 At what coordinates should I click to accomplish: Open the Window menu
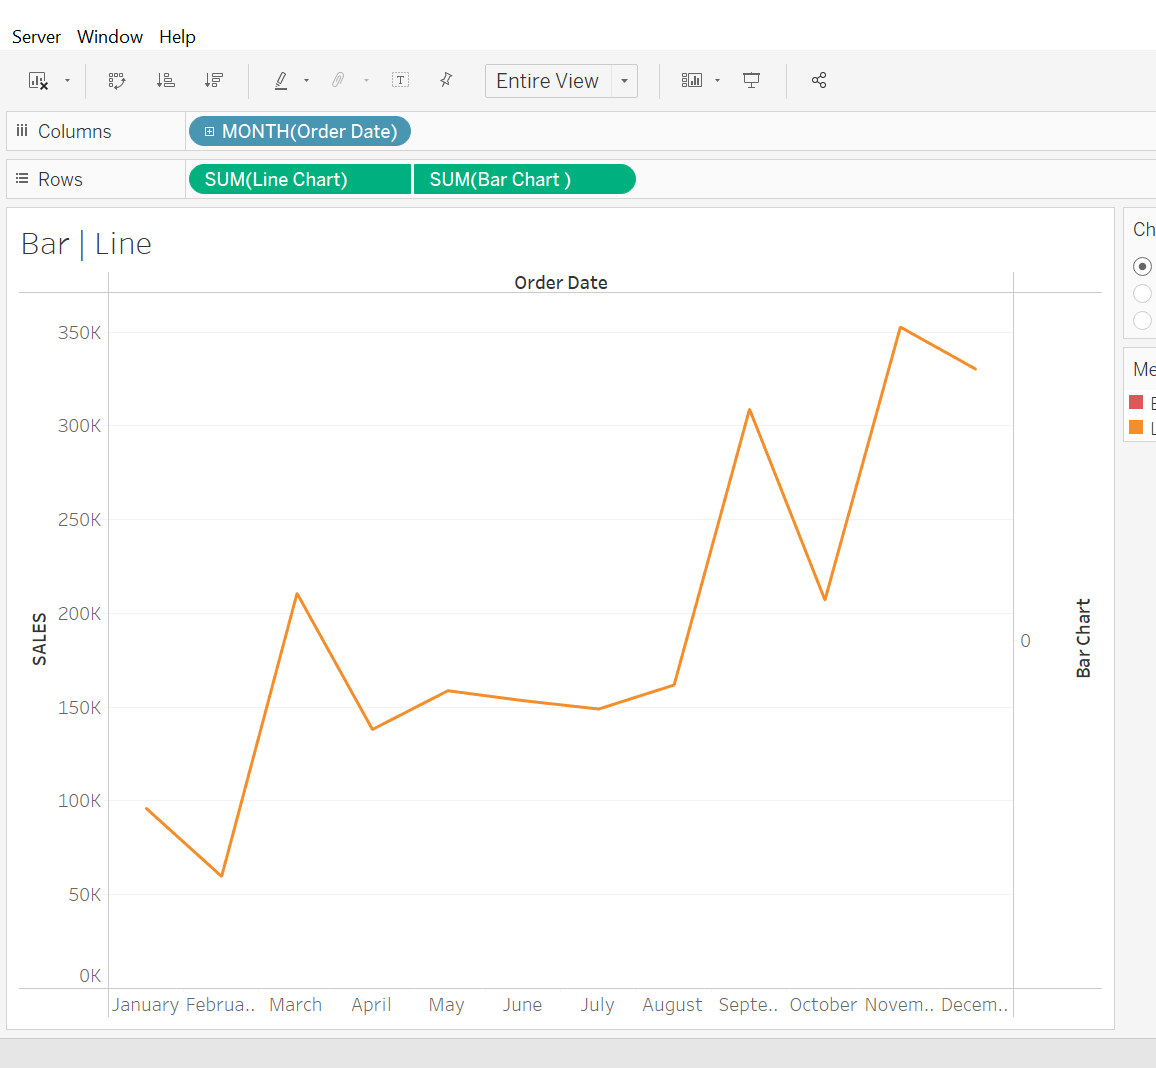click(x=110, y=37)
